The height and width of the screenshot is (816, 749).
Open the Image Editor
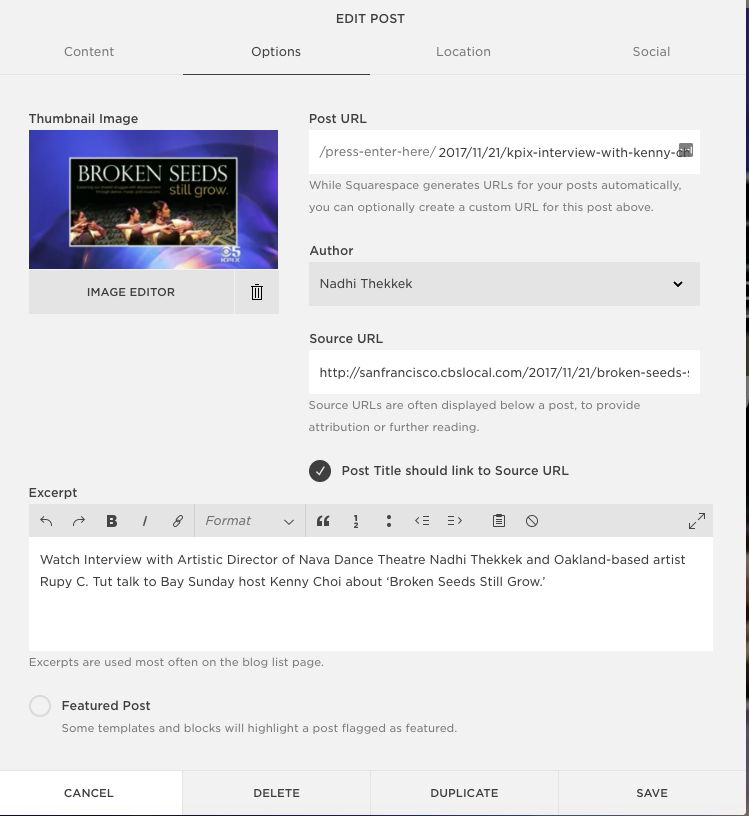131,292
